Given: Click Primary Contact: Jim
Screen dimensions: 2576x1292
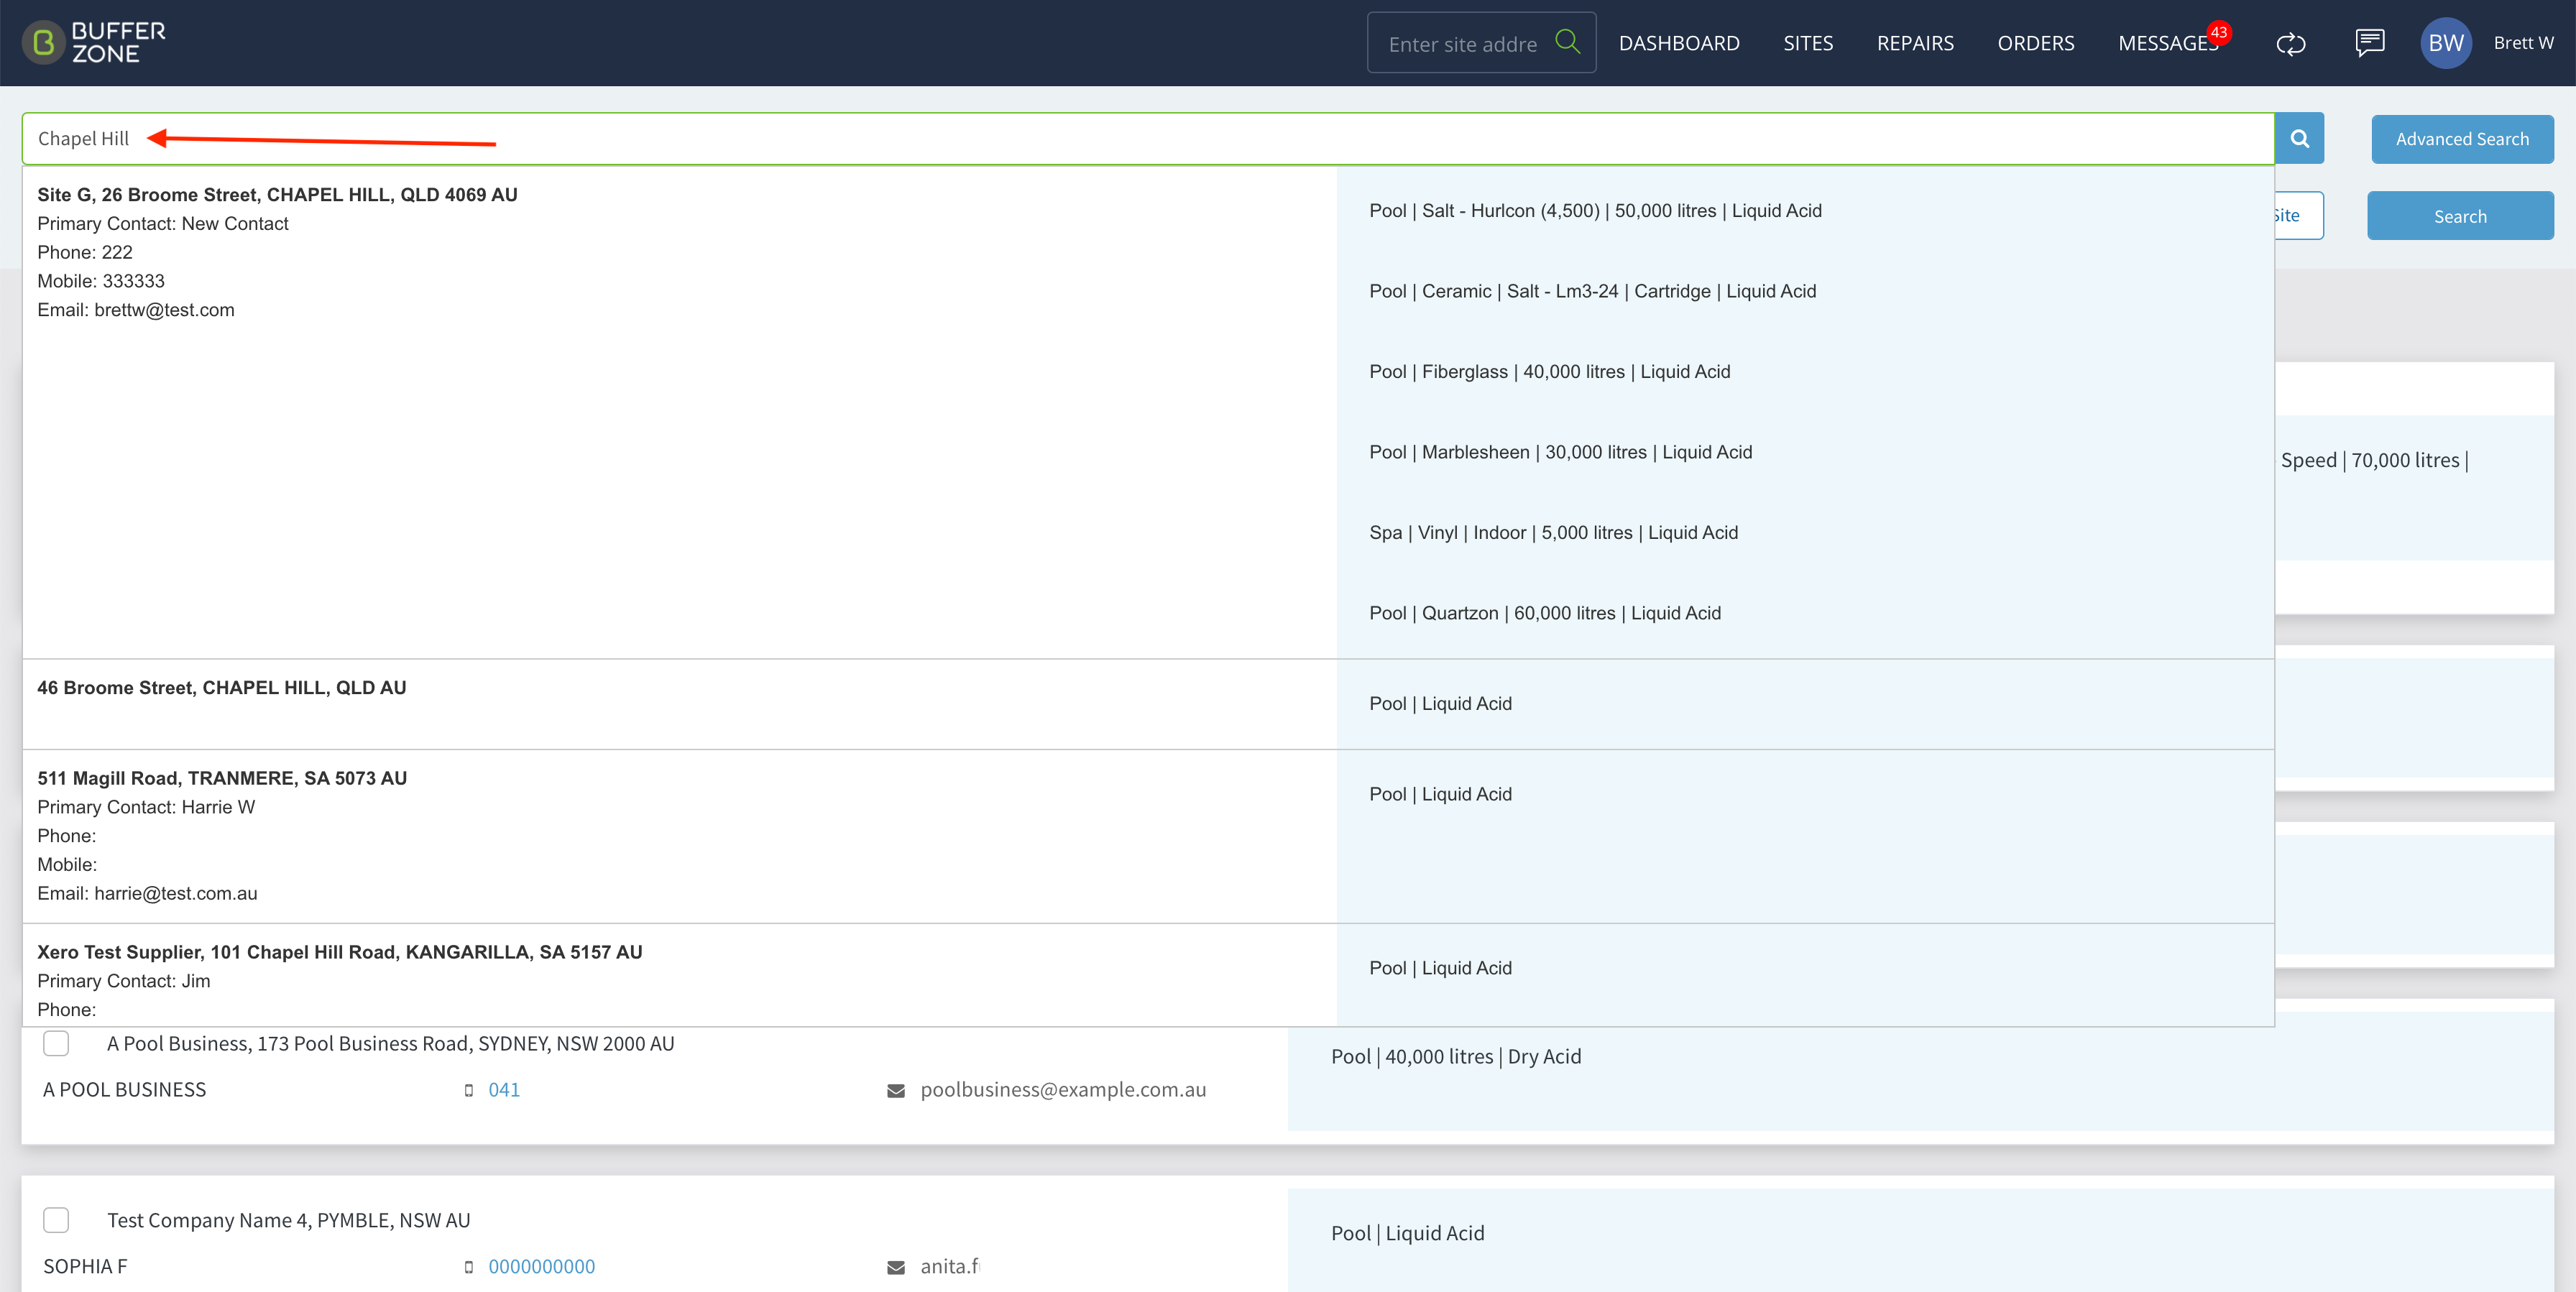Looking at the screenshot, I should pos(124,981).
